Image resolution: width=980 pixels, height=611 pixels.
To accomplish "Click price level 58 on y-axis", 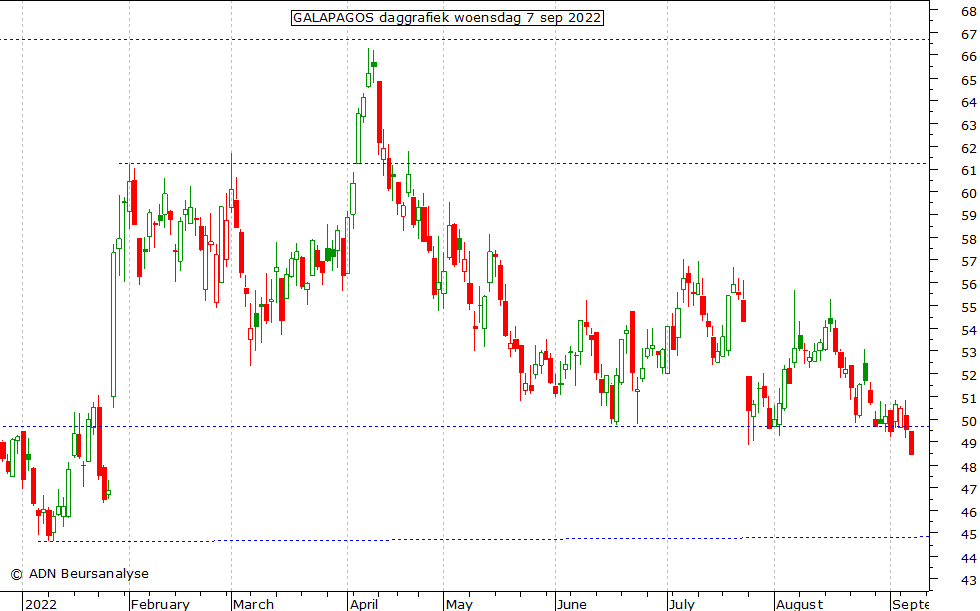I will point(969,239).
